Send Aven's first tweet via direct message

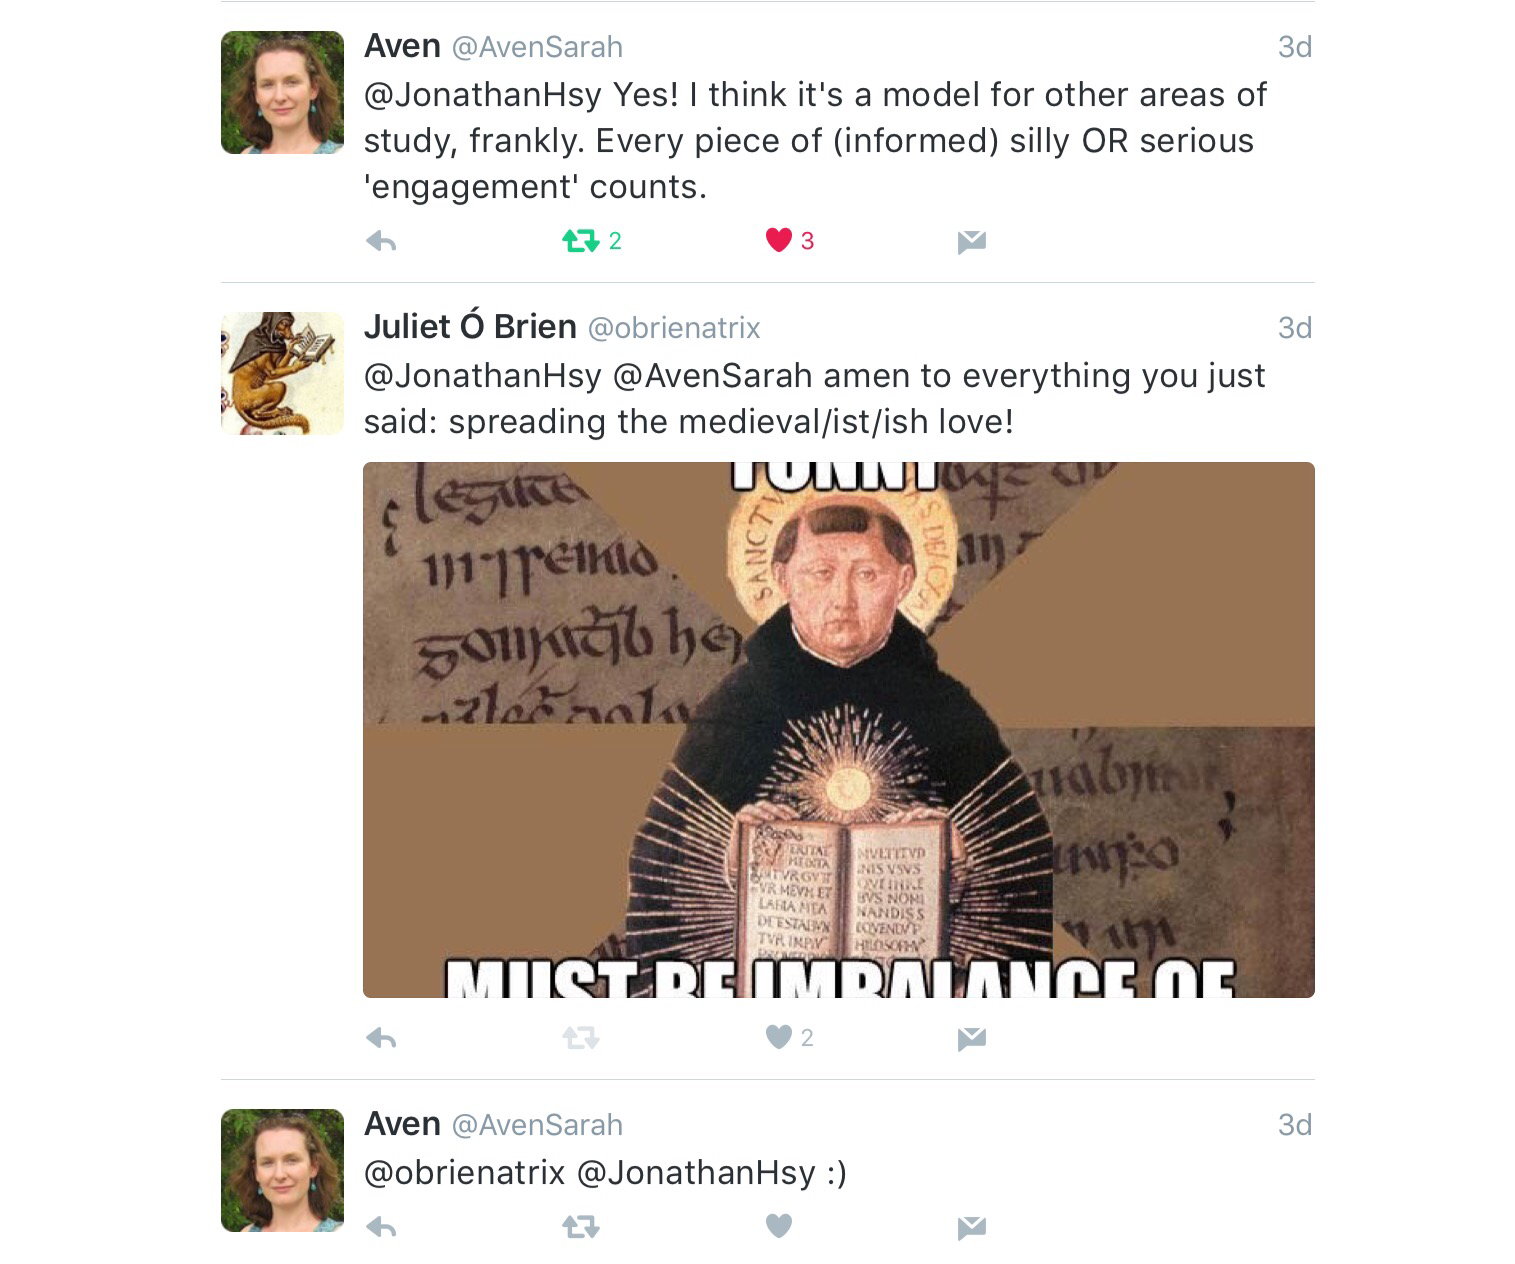[x=971, y=242]
